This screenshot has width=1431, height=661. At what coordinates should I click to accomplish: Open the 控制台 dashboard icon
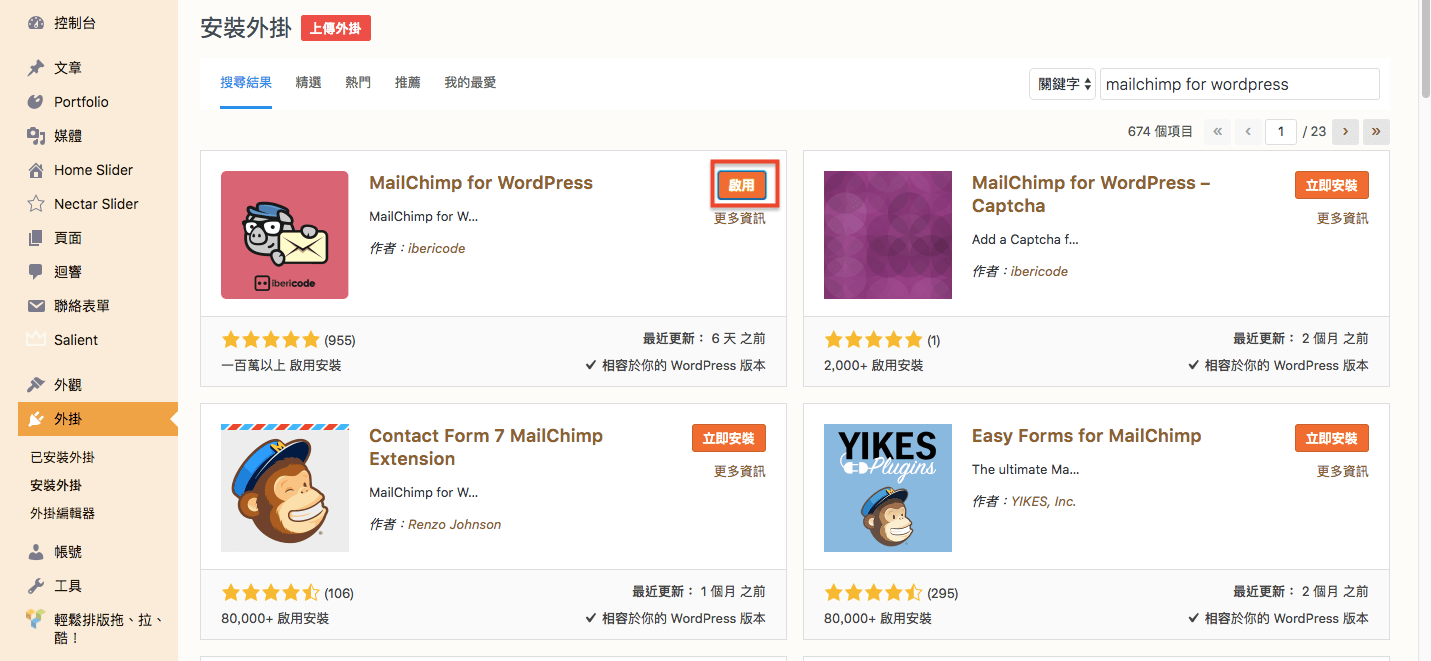(x=36, y=23)
